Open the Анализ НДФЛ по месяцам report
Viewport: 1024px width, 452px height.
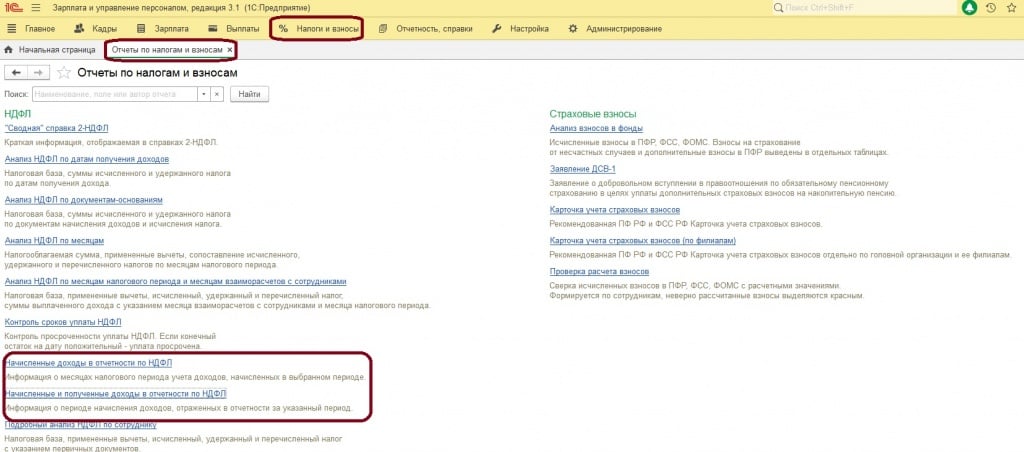pyautogui.click(x=54, y=240)
